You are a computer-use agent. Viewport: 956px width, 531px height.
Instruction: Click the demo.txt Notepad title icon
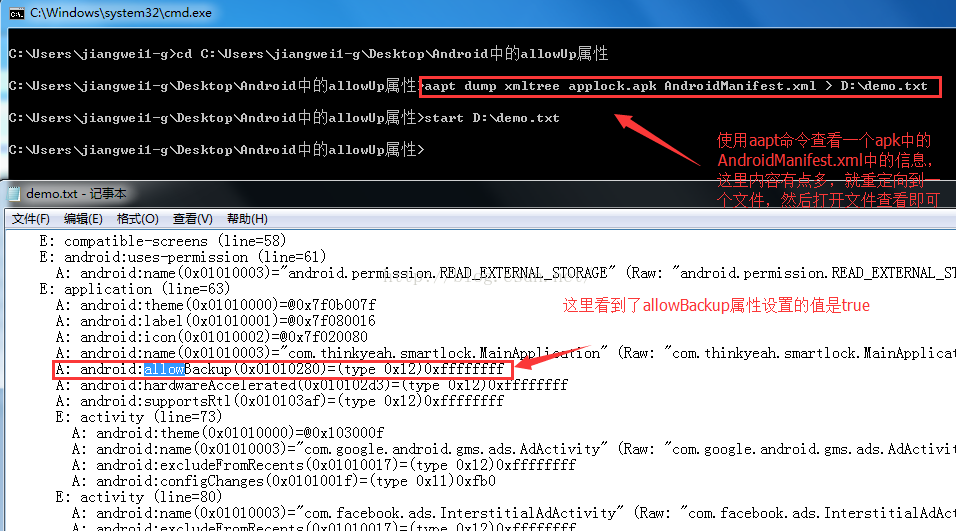point(13,194)
